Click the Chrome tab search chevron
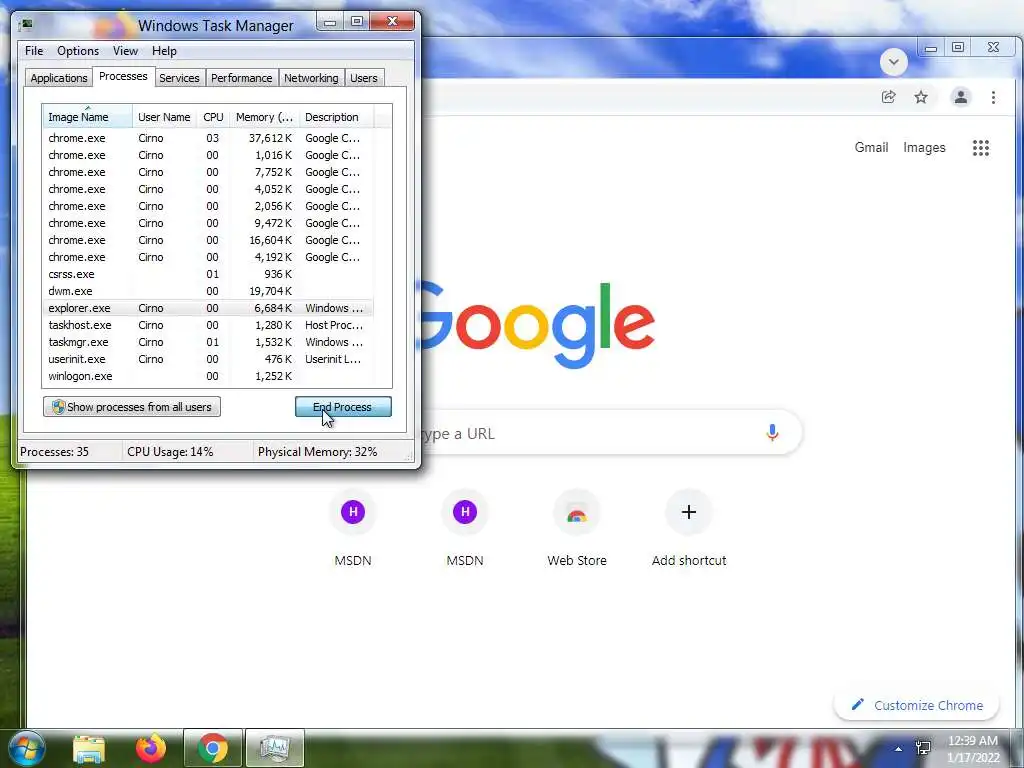Viewport: 1024px width, 768px height. point(893,62)
